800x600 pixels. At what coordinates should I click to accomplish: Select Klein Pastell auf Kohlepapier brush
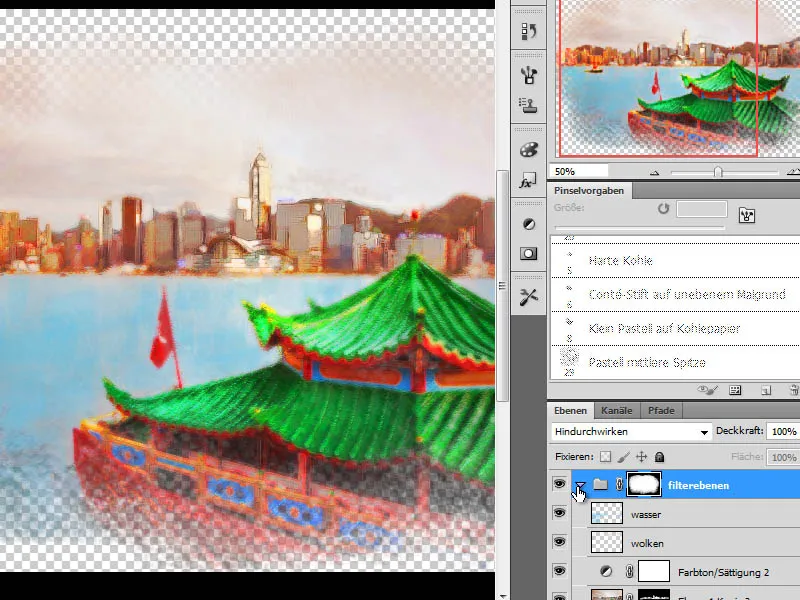pos(676,329)
